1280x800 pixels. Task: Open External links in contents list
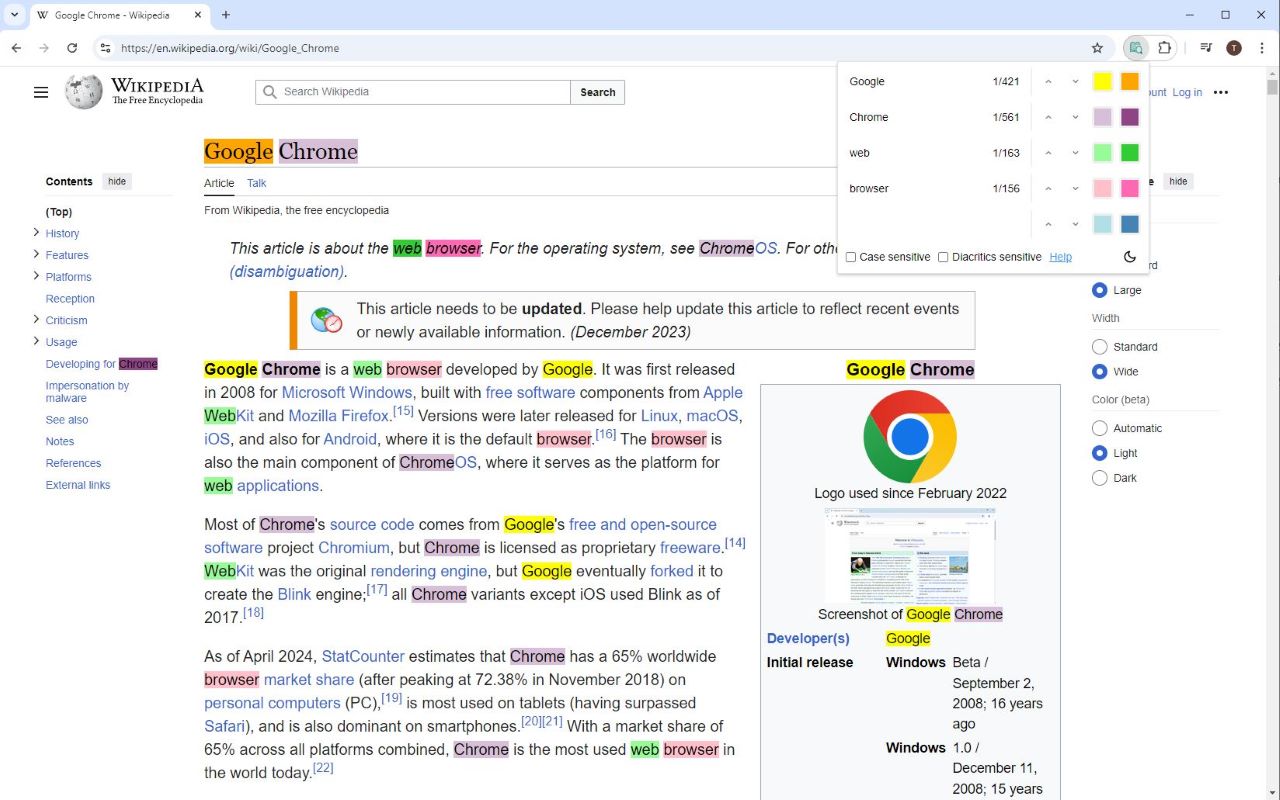[x=78, y=485]
